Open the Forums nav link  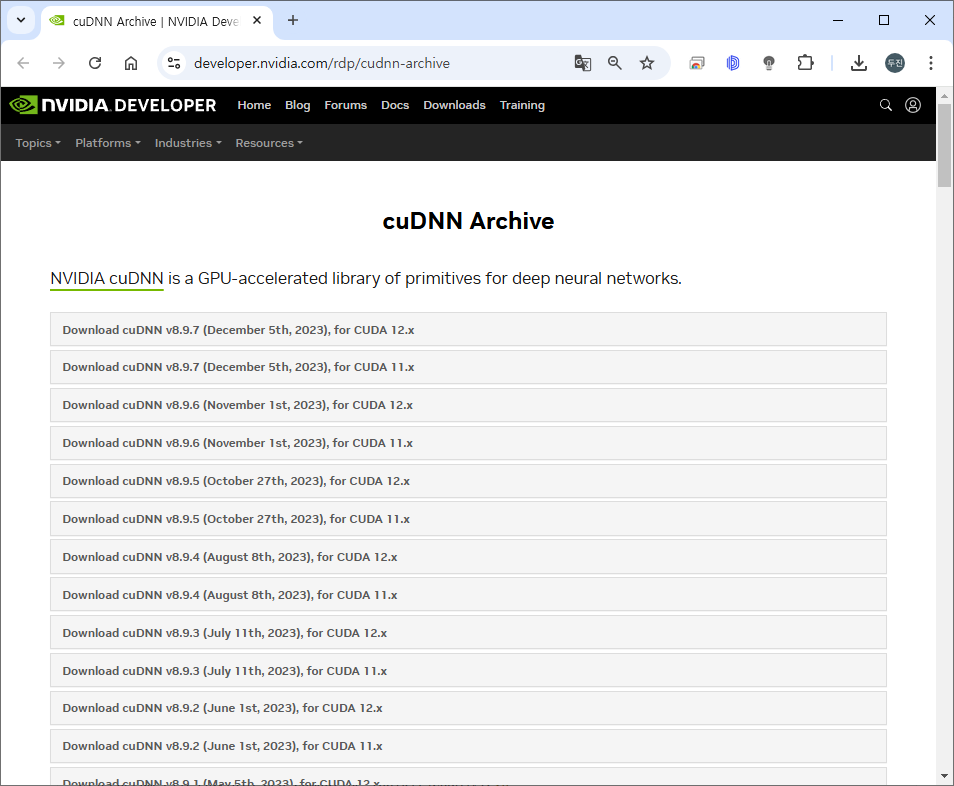click(346, 105)
